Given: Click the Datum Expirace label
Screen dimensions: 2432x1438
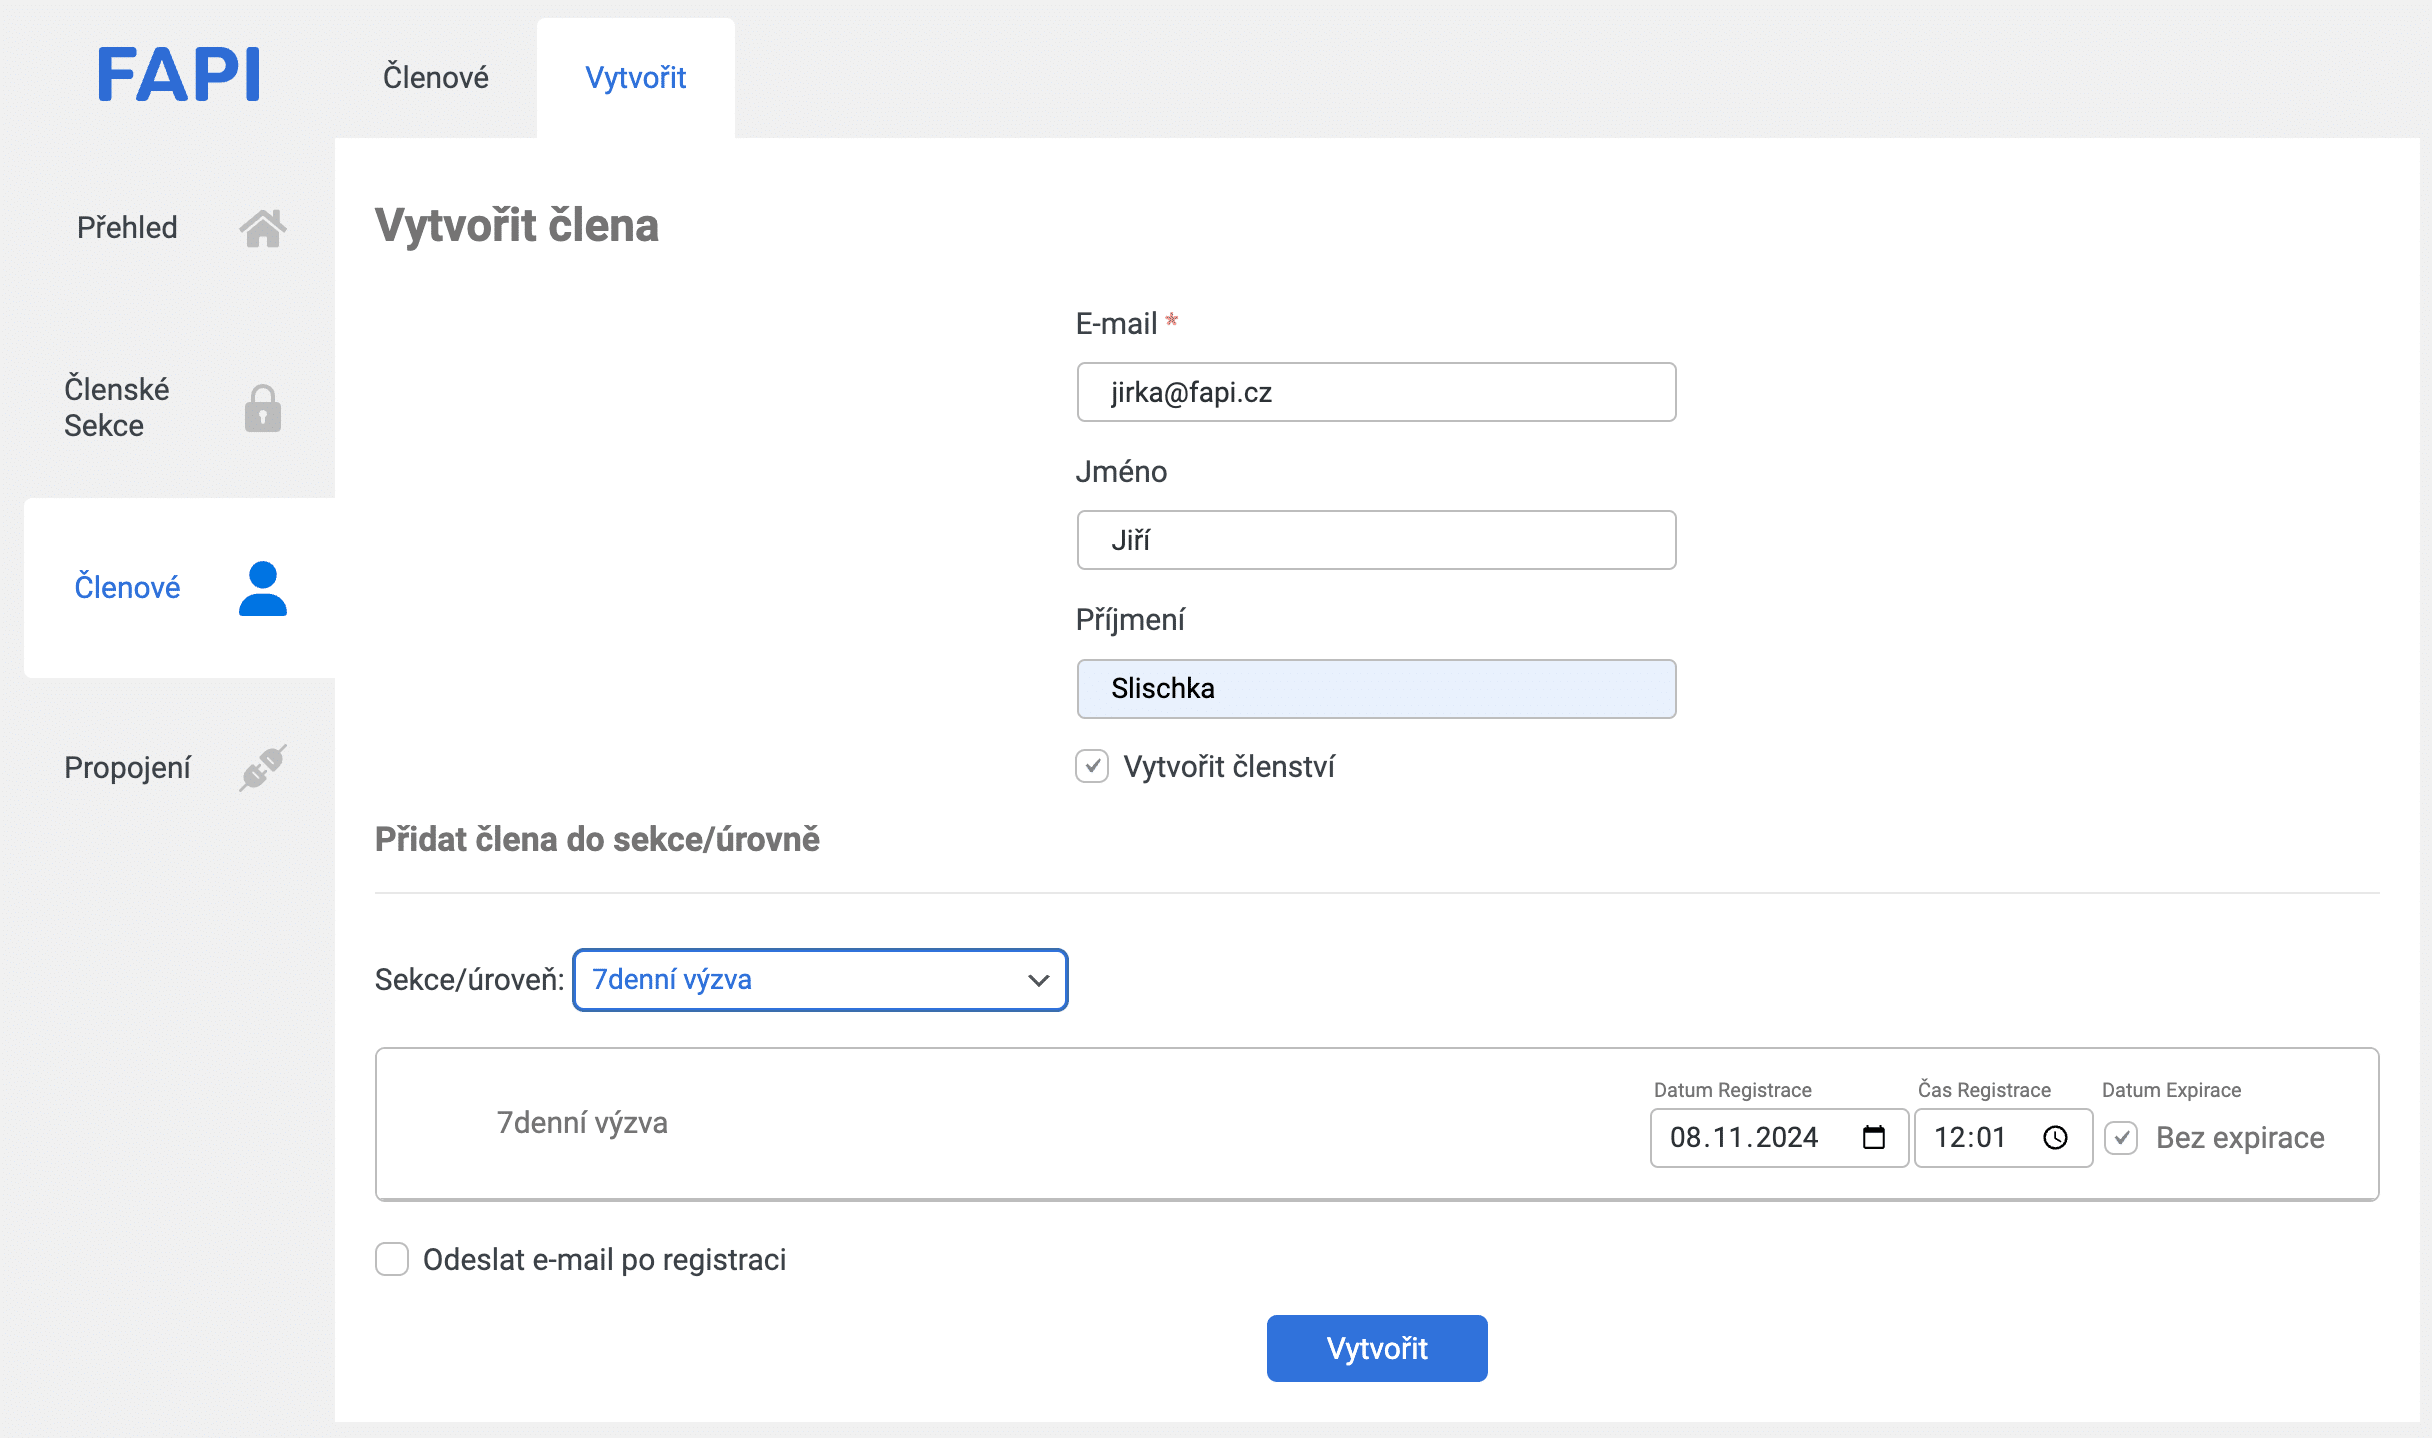Looking at the screenshot, I should (2171, 1090).
